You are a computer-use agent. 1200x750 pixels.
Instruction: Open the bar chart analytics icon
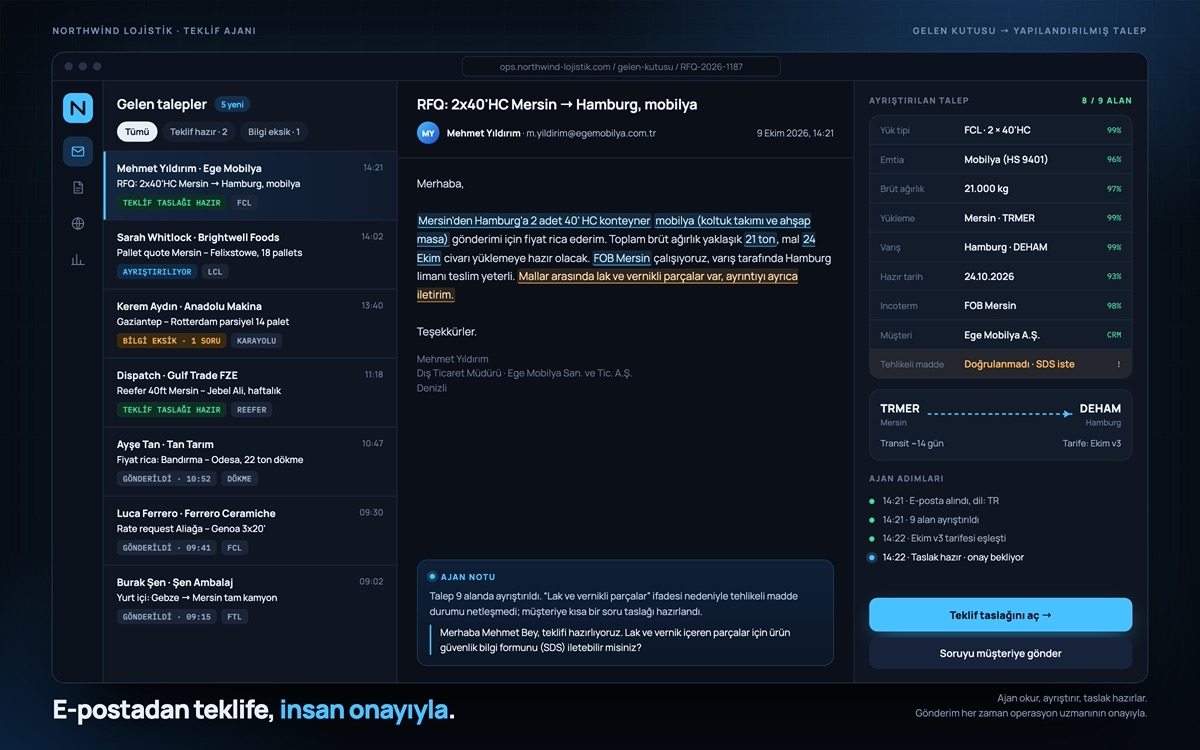coord(77,260)
